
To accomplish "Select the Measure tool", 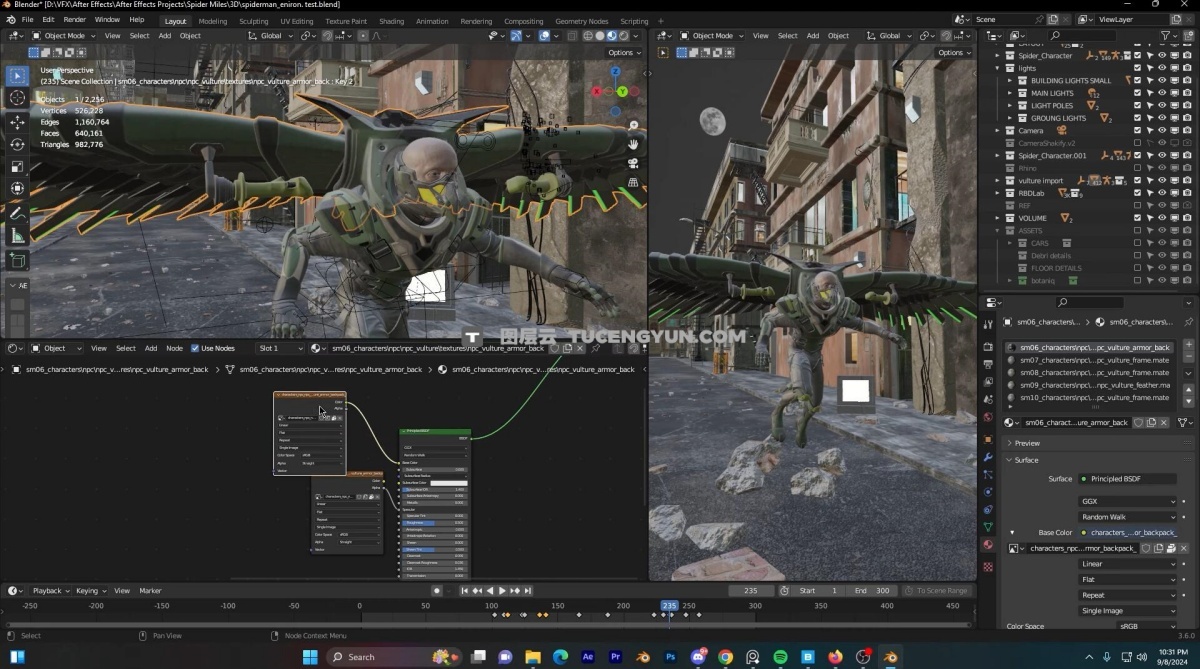I will [17, 235].
